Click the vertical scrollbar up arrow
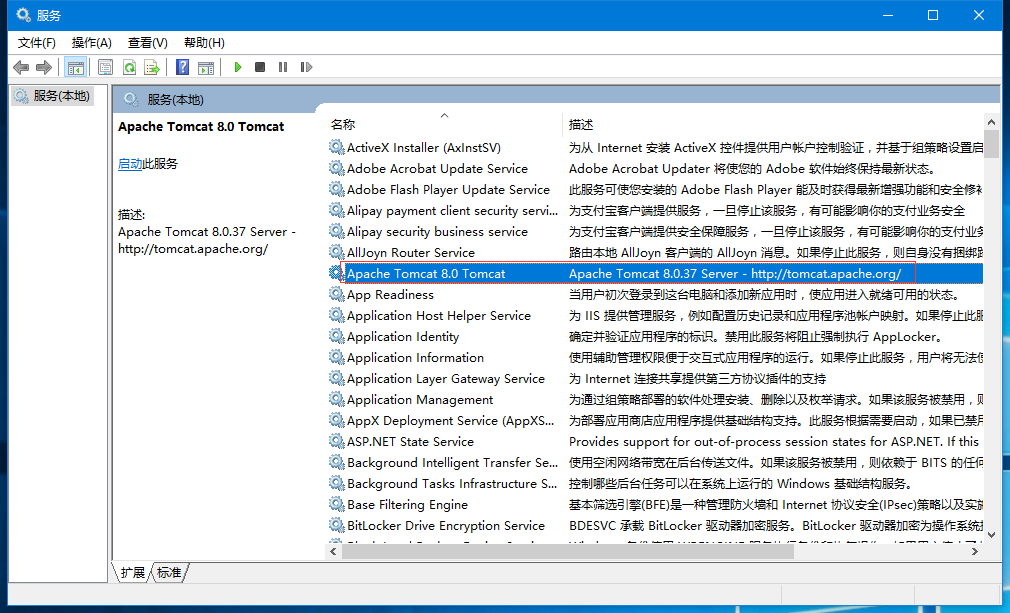The height and width of the screenshot is (613, 1010). coord(991,122)
